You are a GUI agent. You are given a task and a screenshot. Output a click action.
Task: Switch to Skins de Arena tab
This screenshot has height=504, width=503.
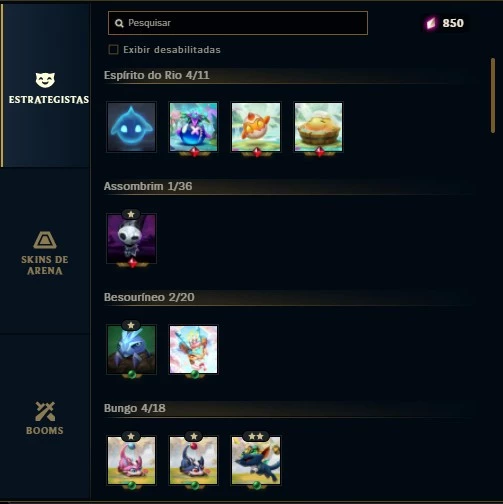pos(45,253)
